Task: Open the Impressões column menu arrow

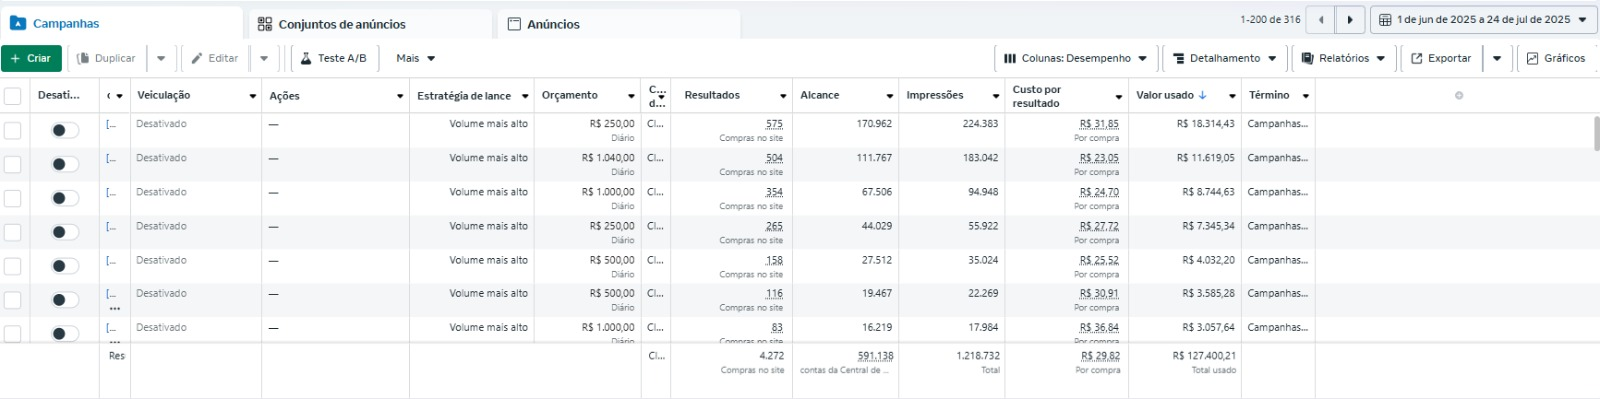Action: pos(996,96)
